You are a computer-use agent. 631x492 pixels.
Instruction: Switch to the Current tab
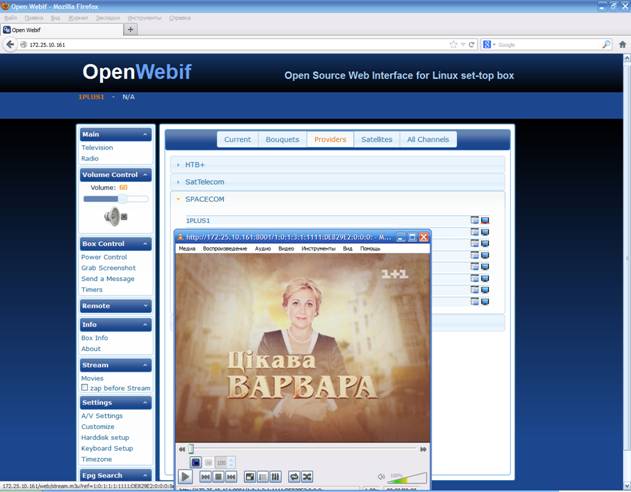(x=237, y=140)
